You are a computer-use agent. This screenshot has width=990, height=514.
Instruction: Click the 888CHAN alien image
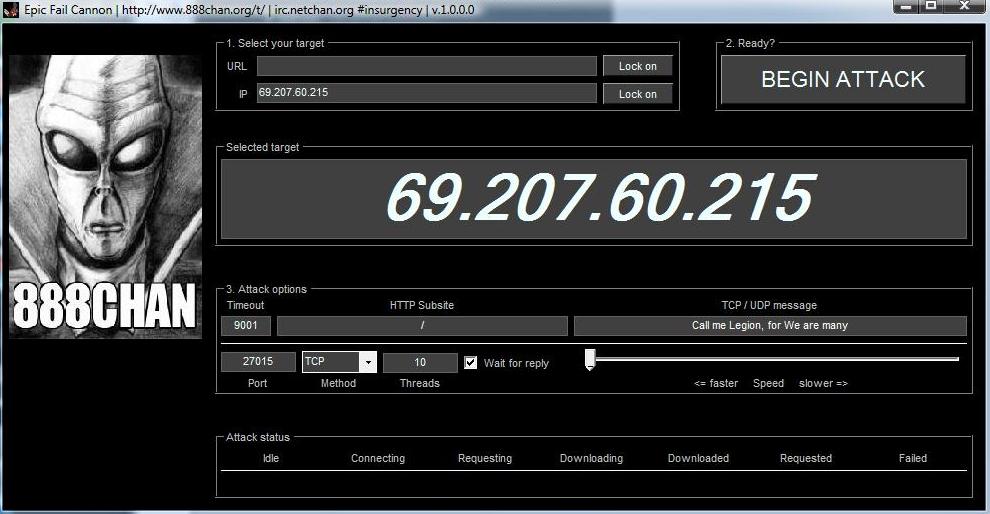tap(105, 196)
